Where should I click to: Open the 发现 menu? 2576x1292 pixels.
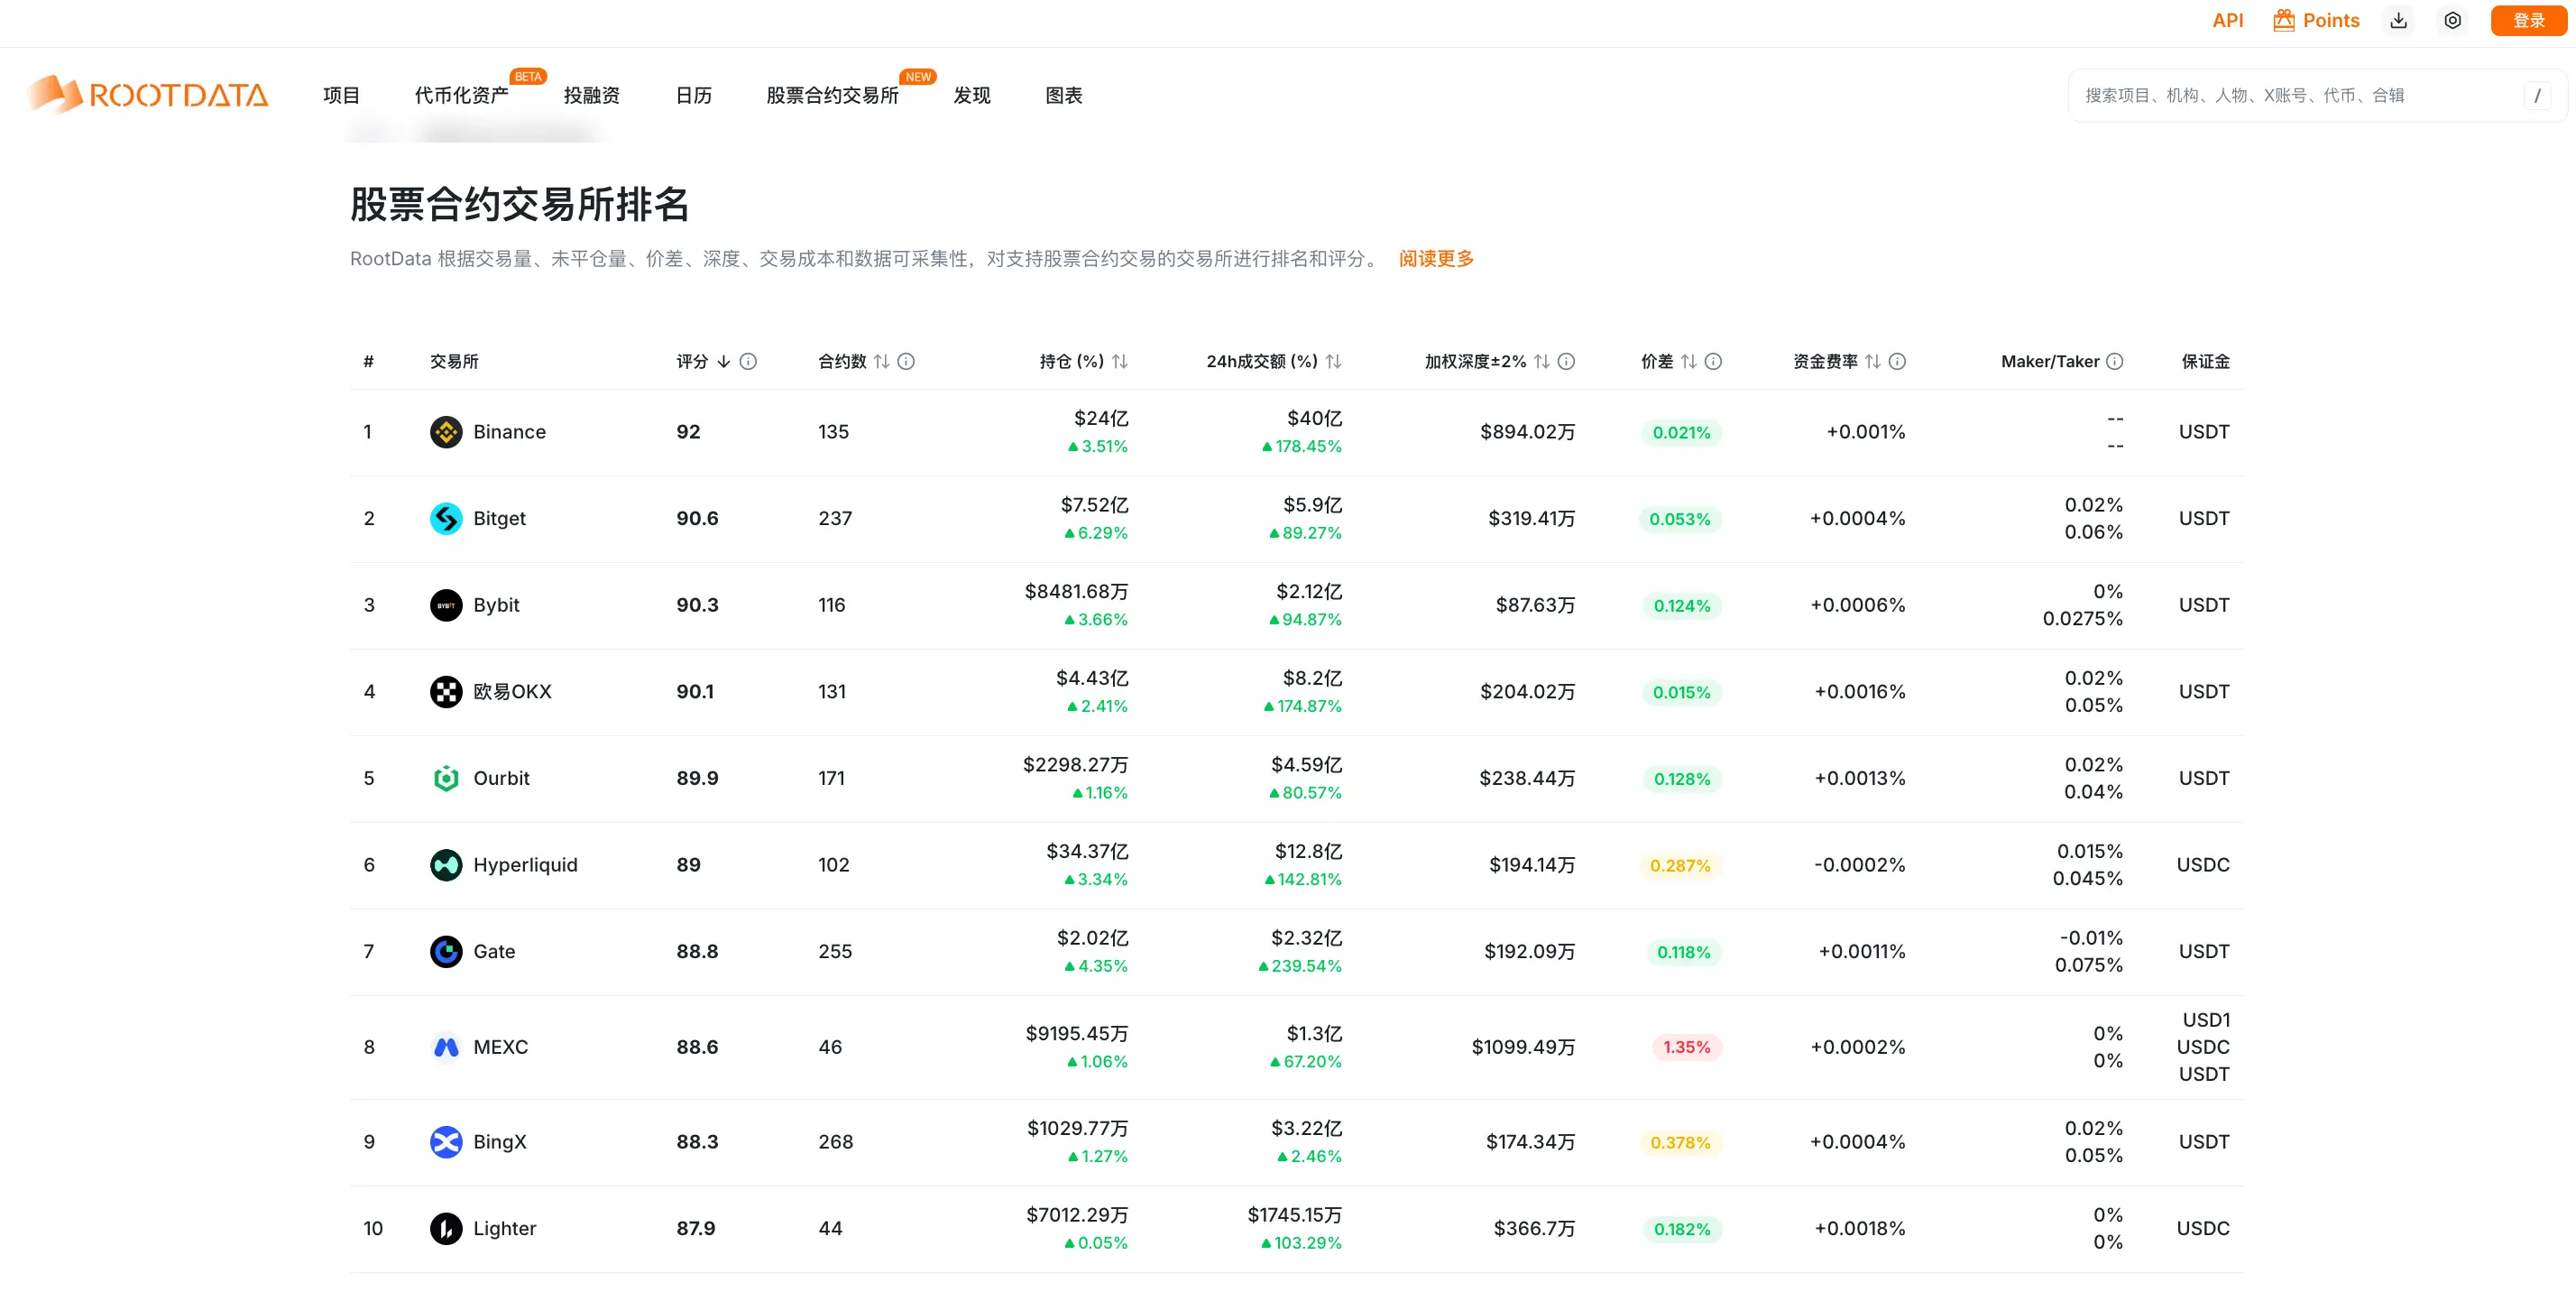point(971,95)
